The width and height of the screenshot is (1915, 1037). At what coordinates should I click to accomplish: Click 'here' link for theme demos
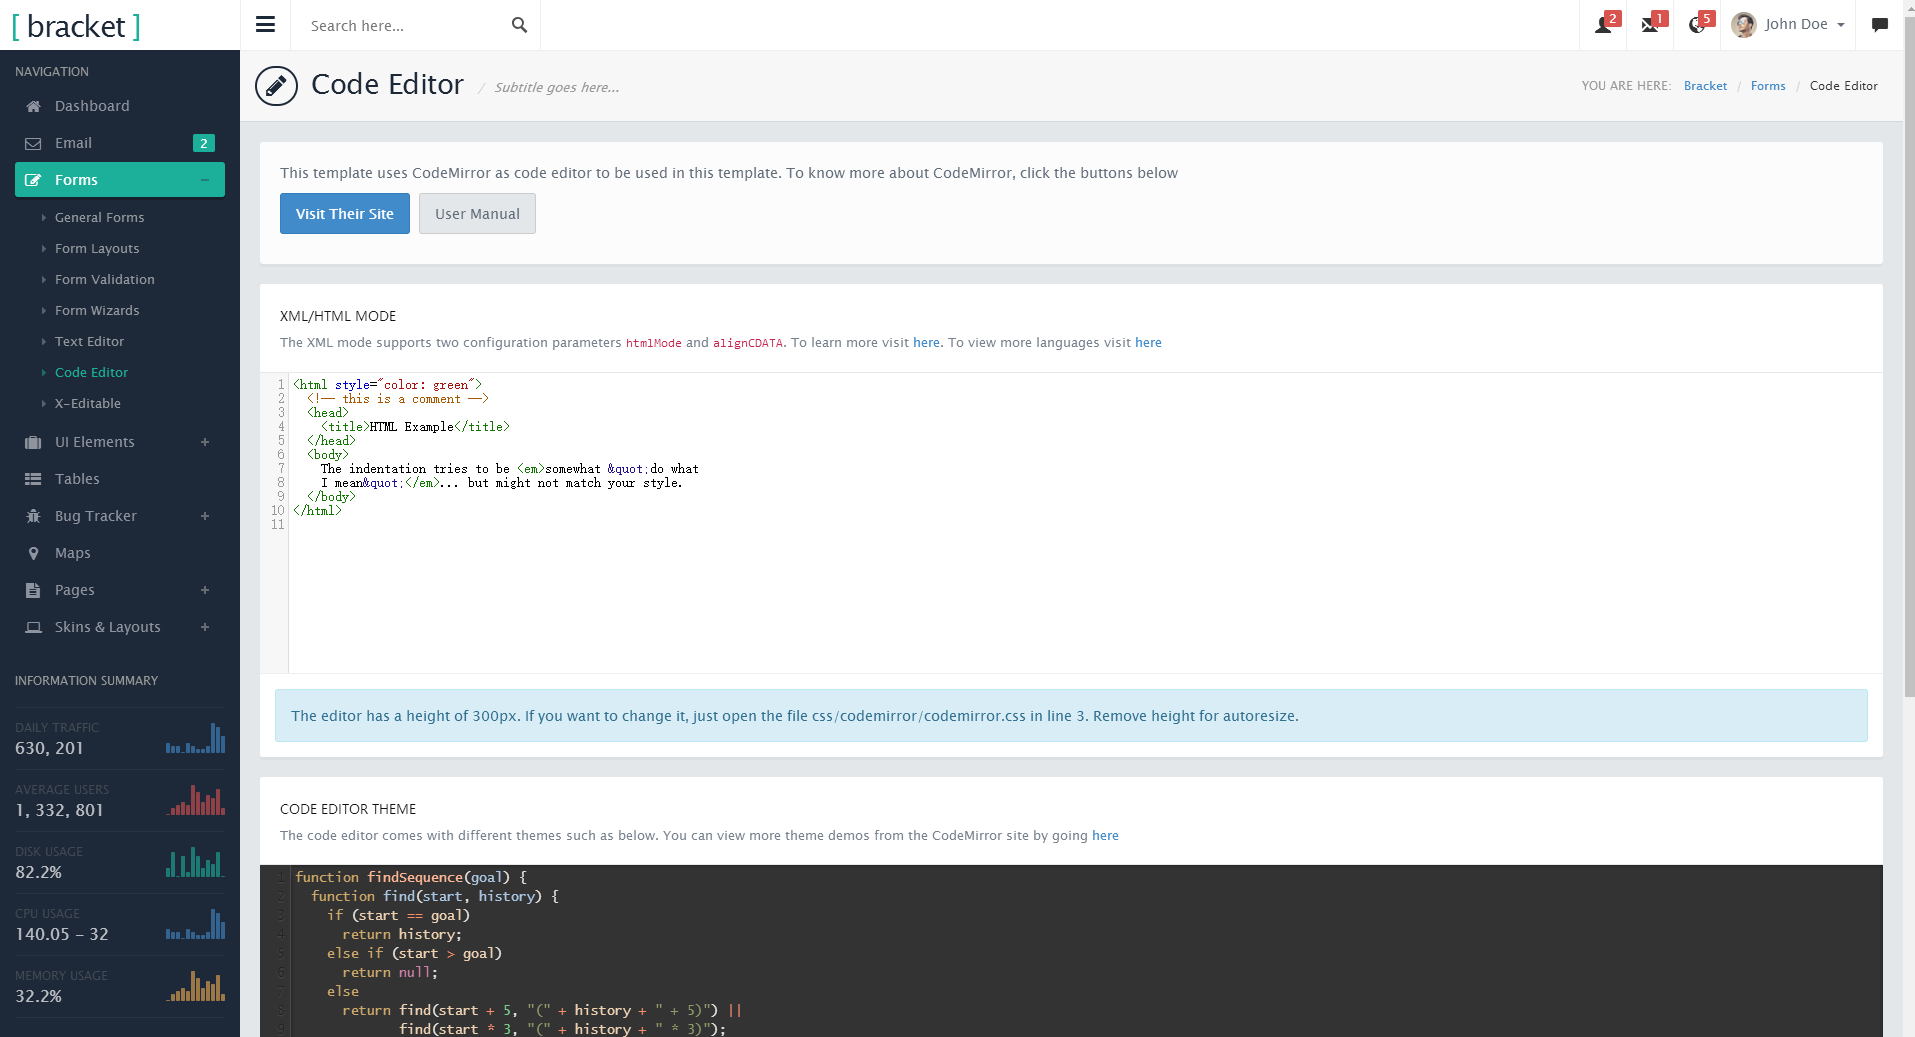[1105, 835]
